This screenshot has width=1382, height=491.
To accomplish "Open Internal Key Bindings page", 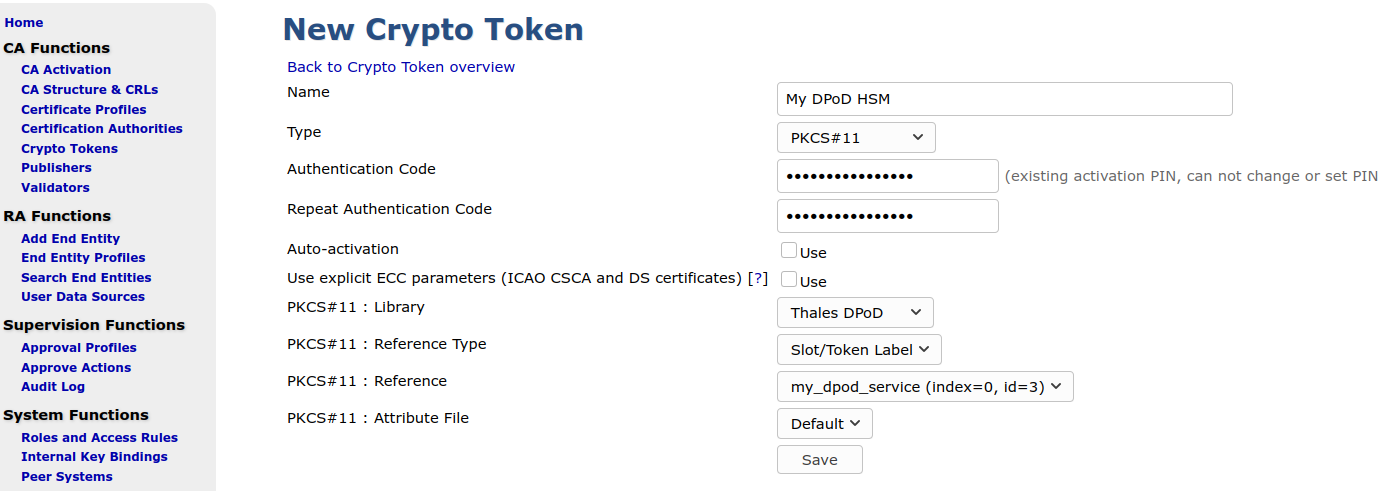I will (x=94, y=457).
